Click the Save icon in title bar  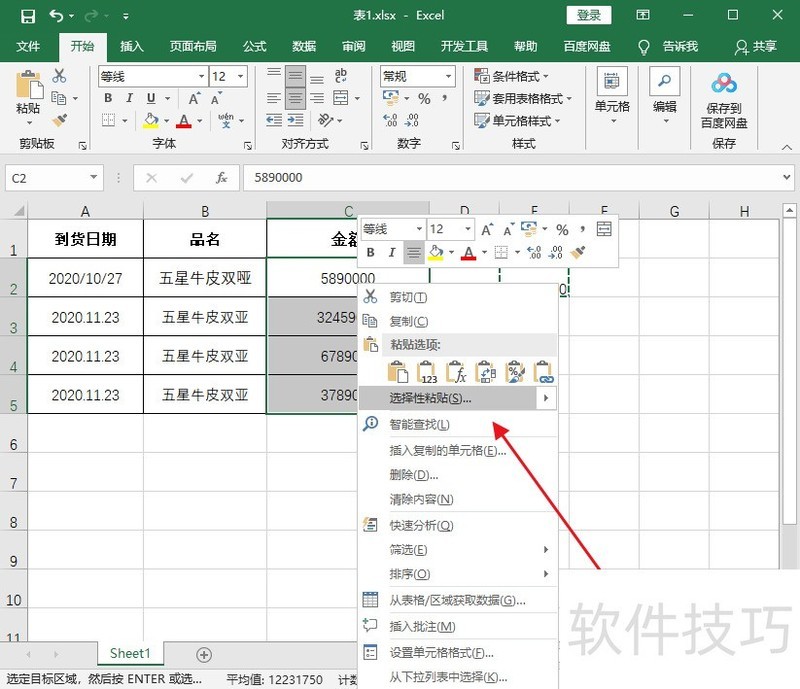pos(28,16)
